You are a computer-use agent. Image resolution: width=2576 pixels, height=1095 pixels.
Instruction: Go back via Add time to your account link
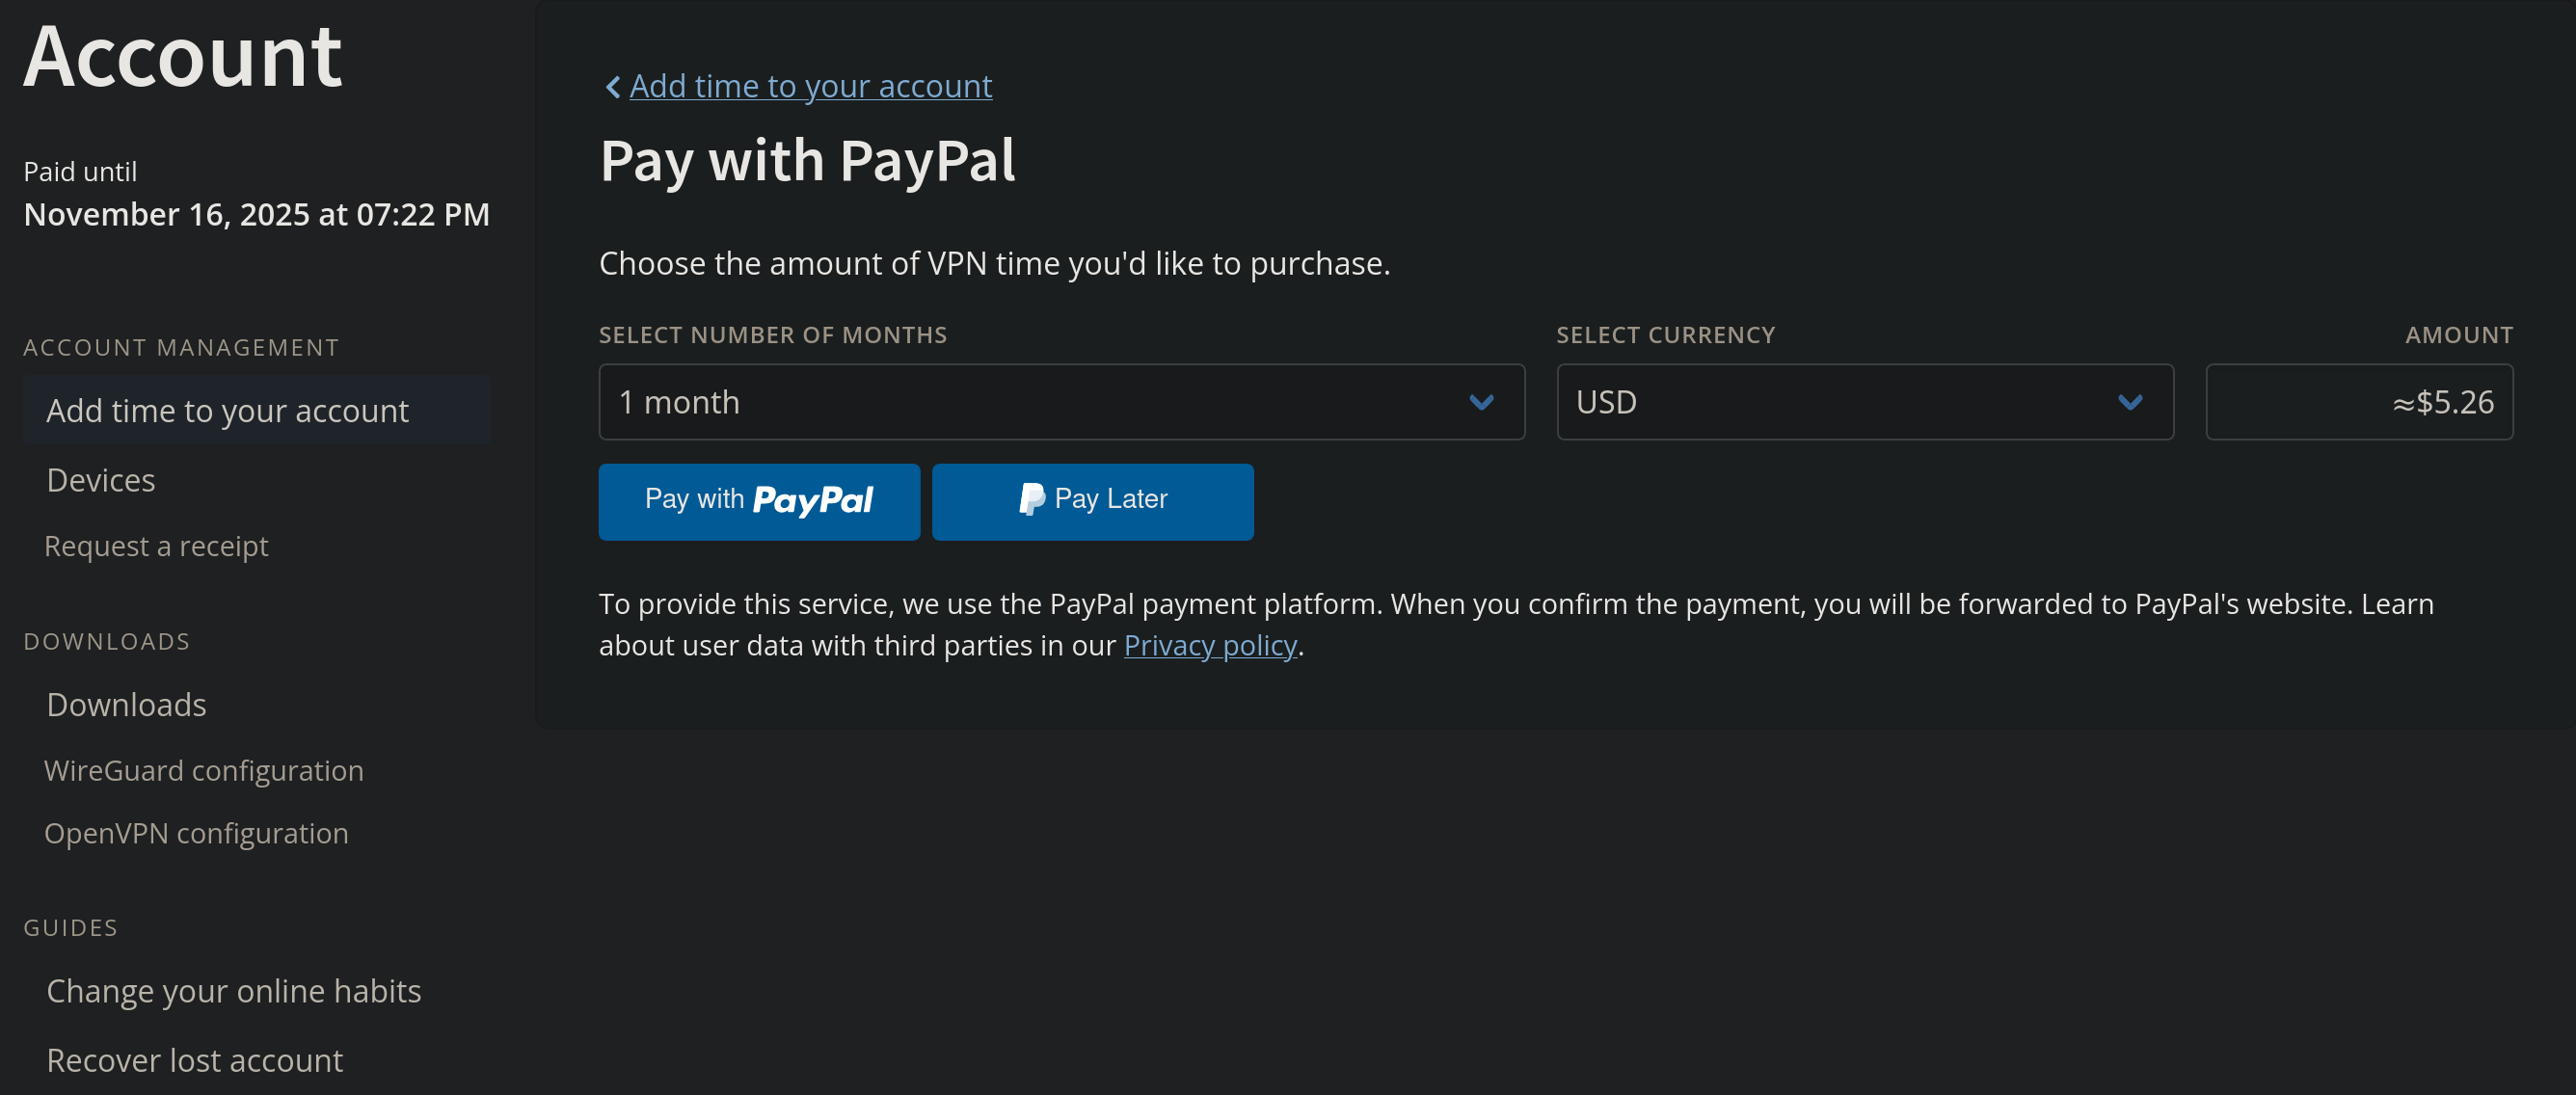tap(810, 87)
